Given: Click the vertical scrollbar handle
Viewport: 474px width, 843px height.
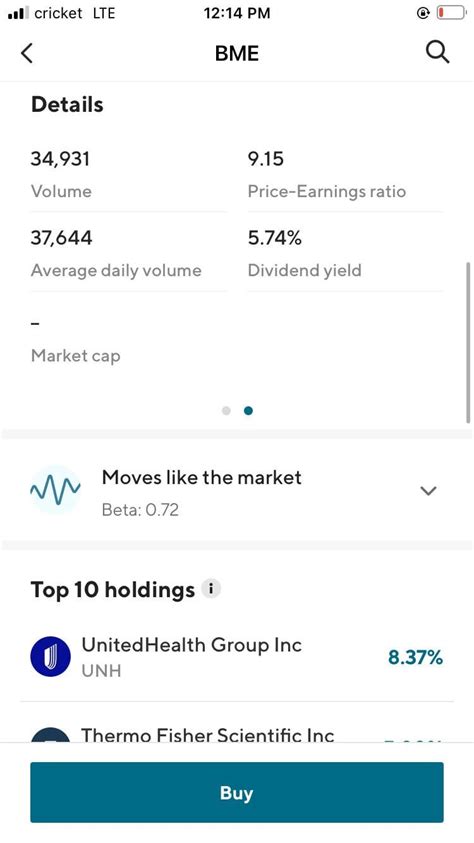Looking at the screenshot, I should click(468, 342).
